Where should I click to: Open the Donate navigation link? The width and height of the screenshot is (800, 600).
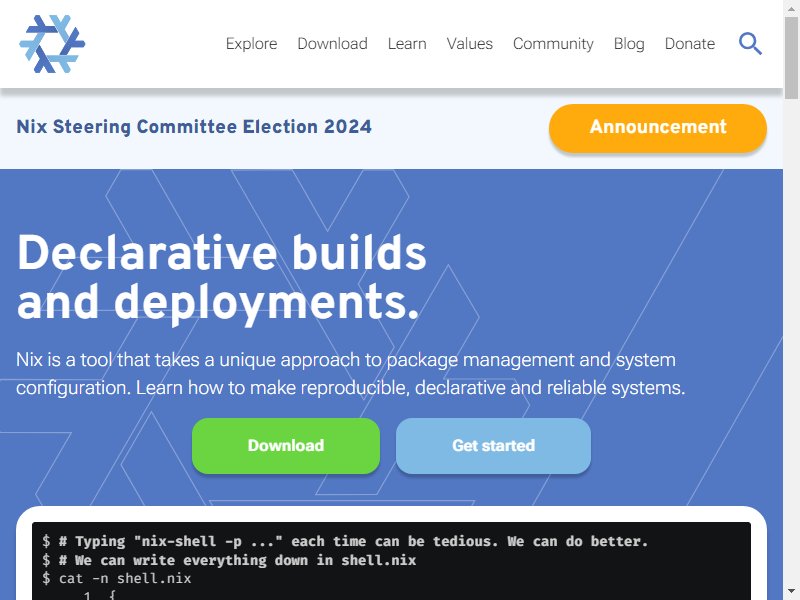(x=689, y=44)
